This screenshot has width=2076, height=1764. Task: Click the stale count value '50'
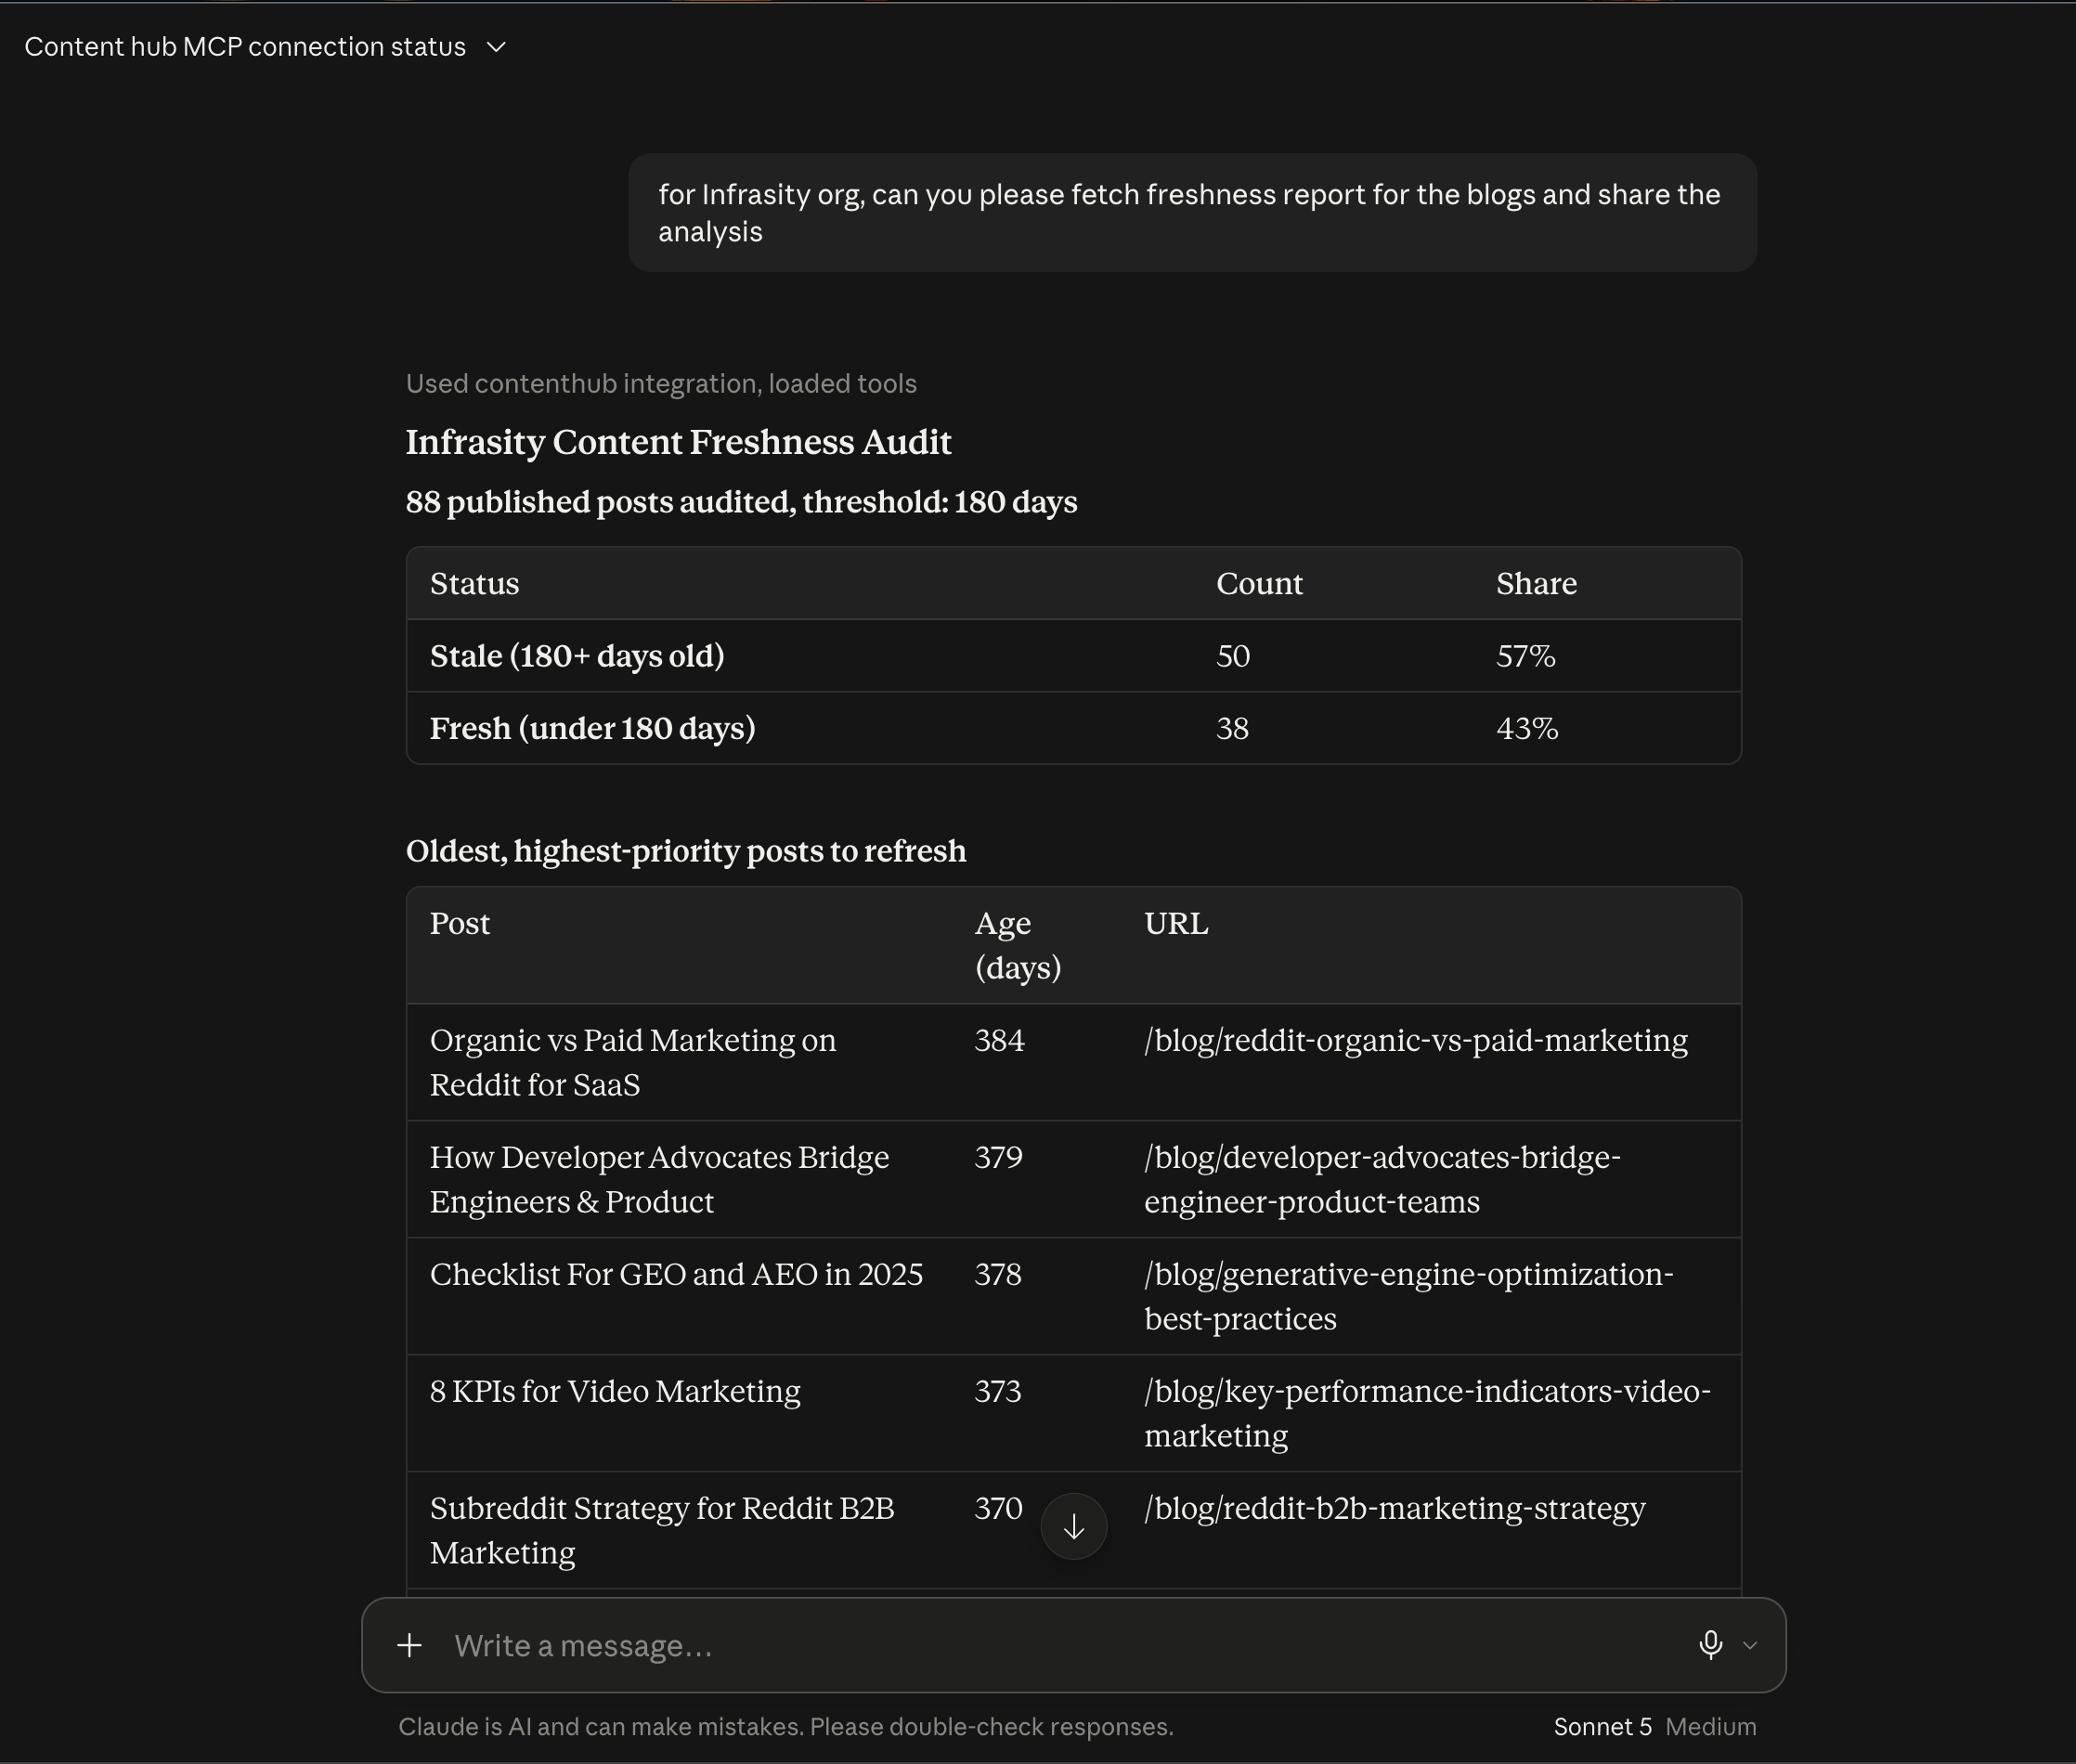(1233, 657)
